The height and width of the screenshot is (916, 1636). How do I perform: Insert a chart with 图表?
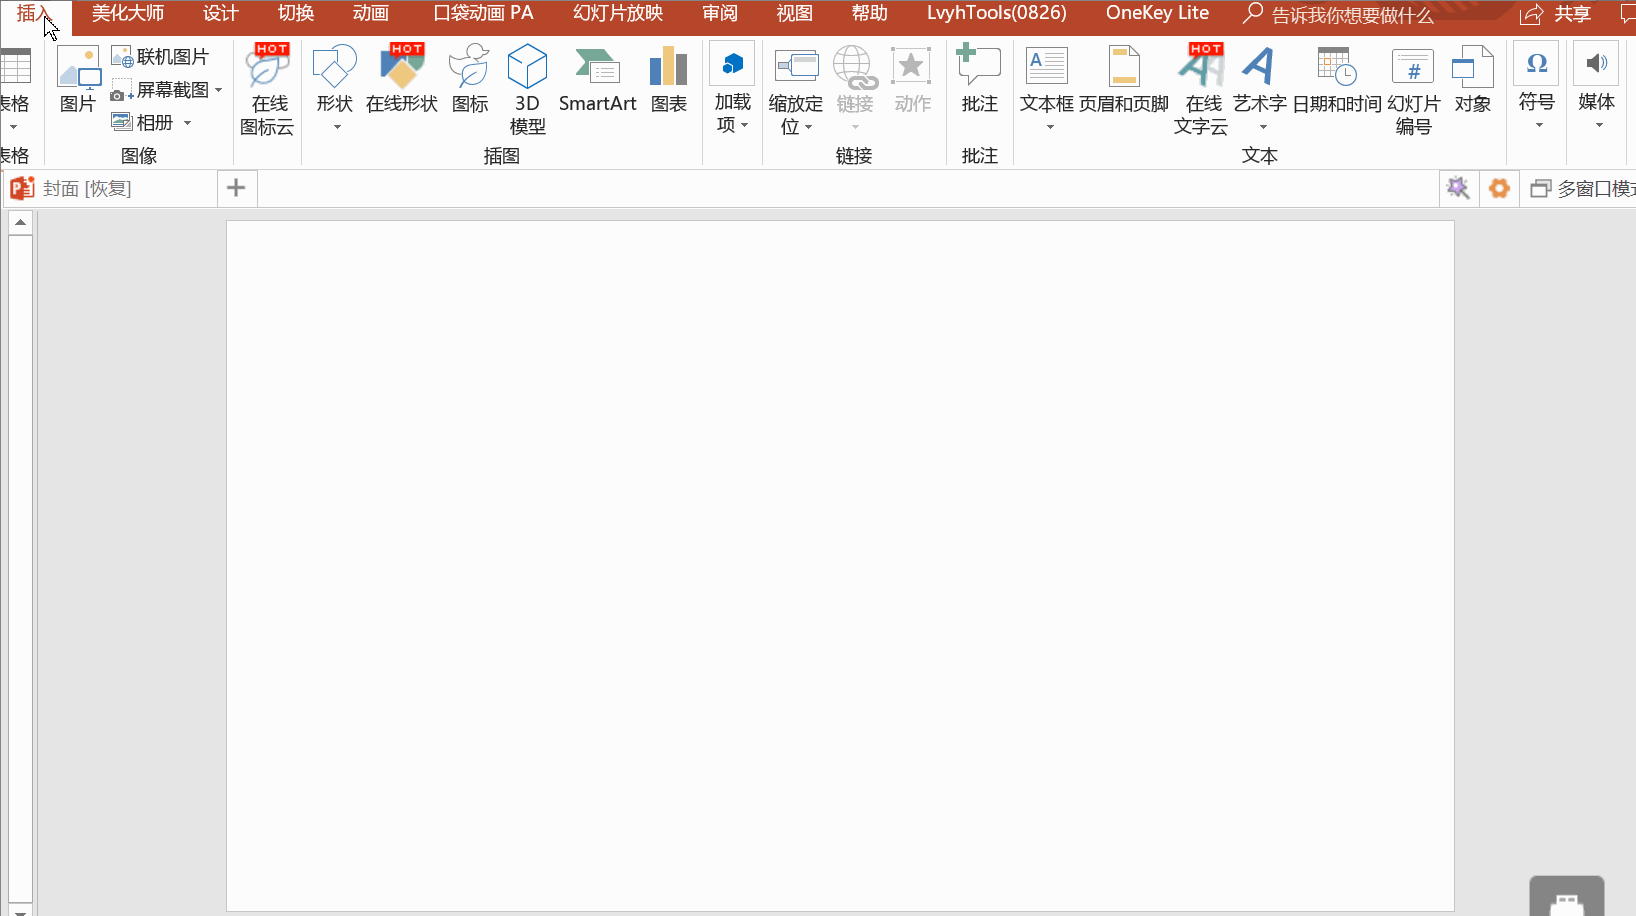pyautogui.click(x=669, y=79)
